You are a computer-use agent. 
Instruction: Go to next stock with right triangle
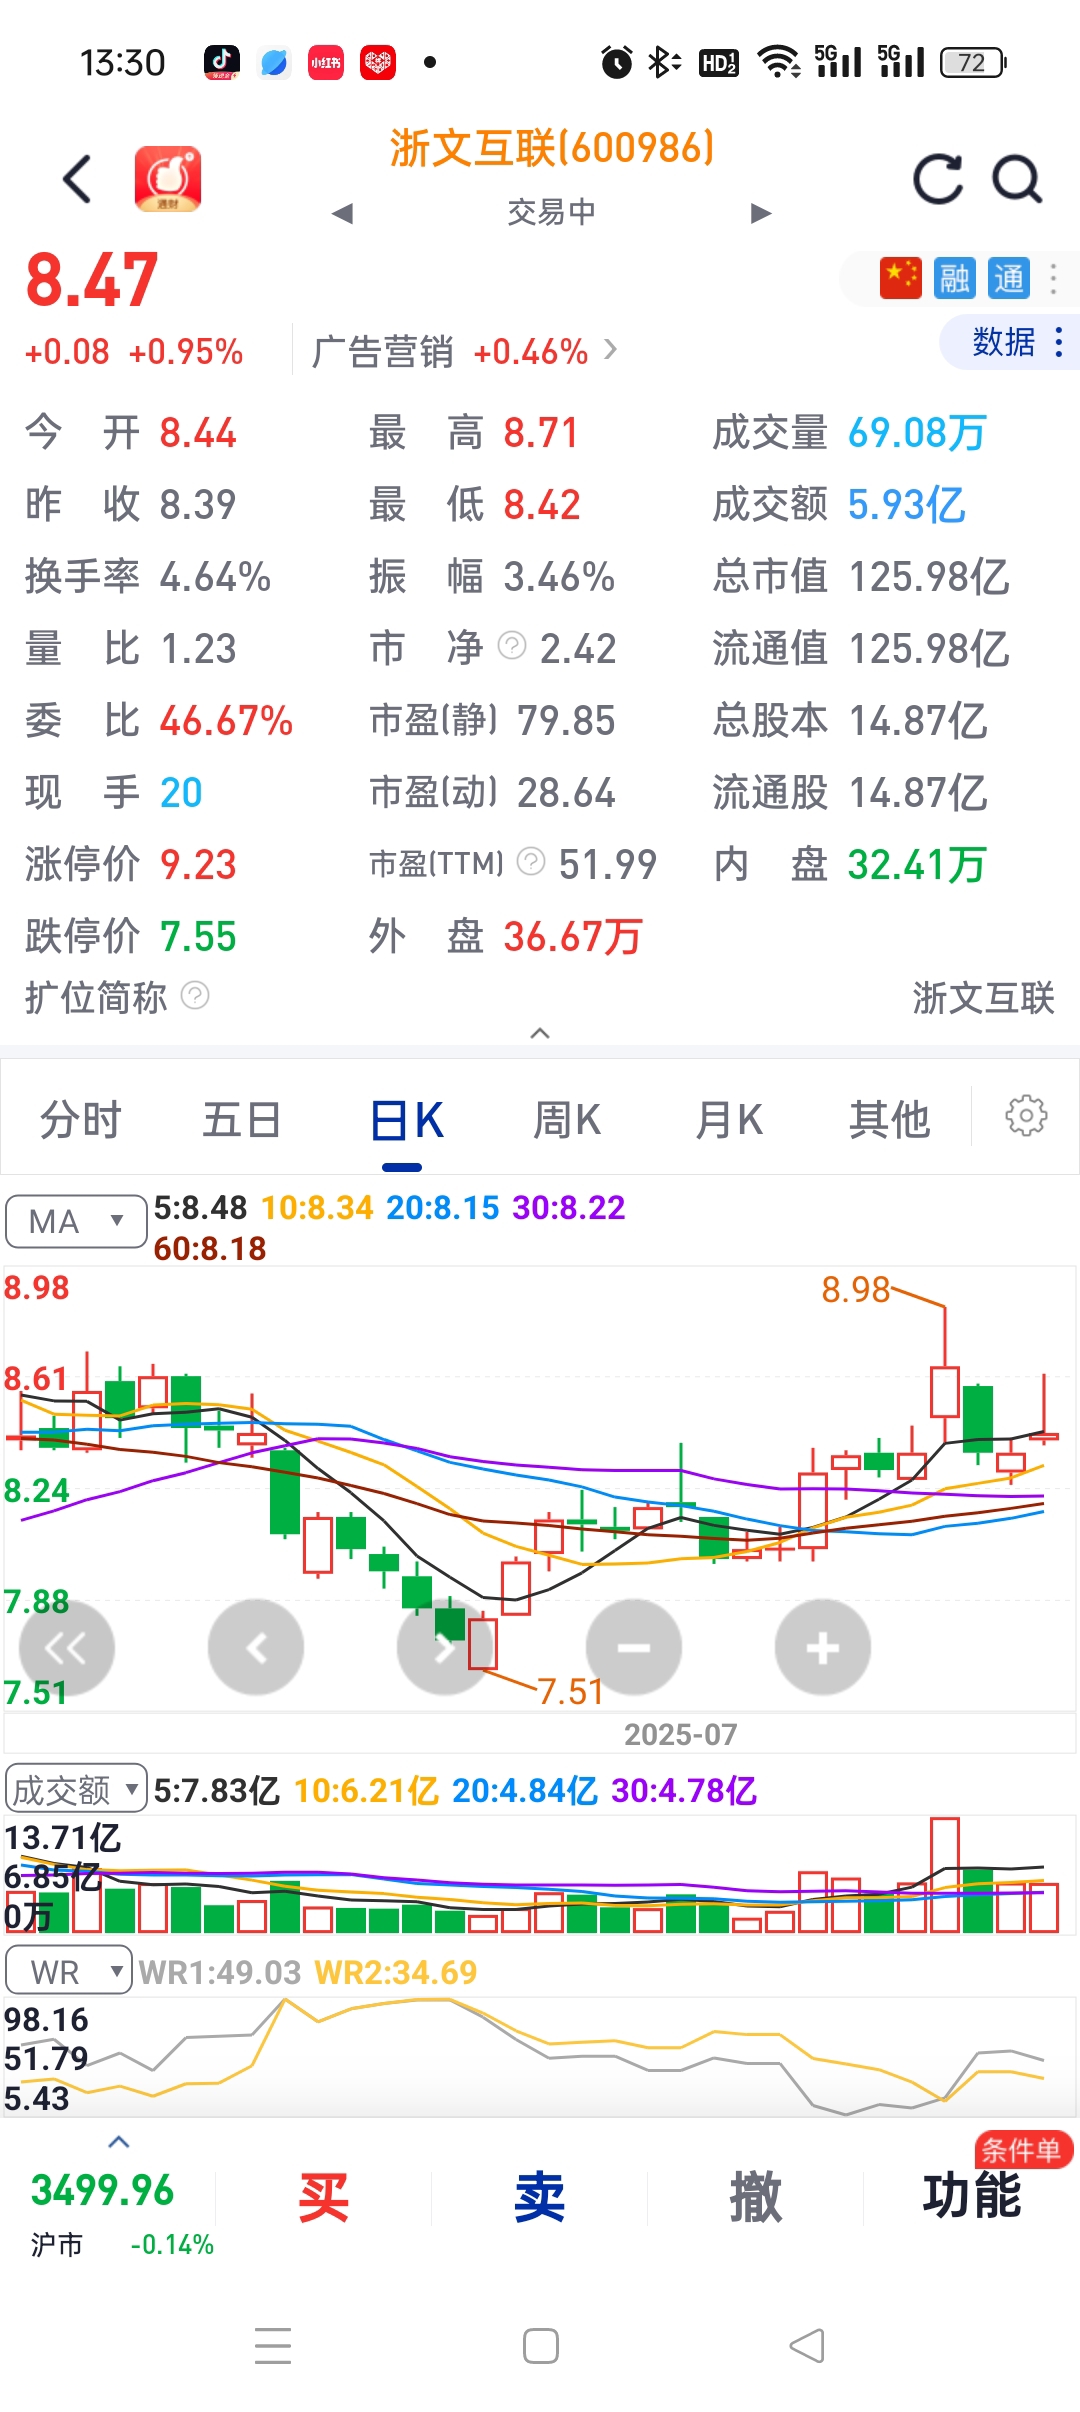(761, 213)
